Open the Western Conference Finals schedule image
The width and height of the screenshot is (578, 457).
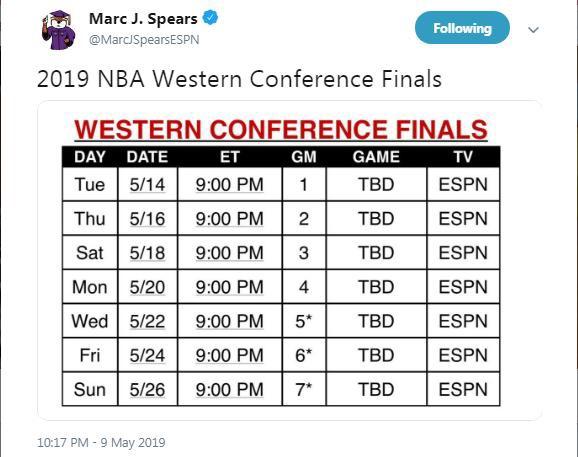pos(290,261)
